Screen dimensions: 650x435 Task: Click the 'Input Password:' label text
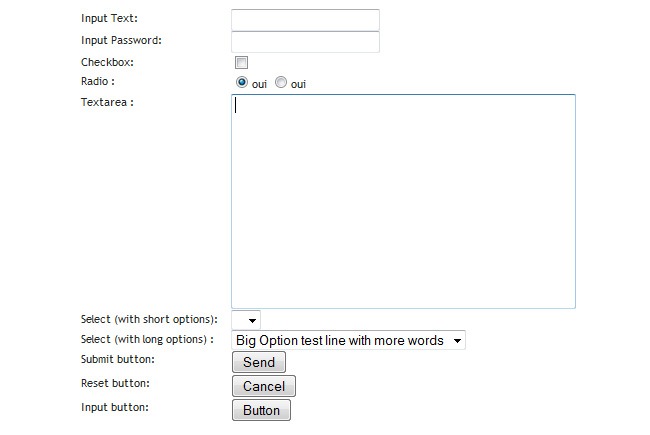(121, 41)
